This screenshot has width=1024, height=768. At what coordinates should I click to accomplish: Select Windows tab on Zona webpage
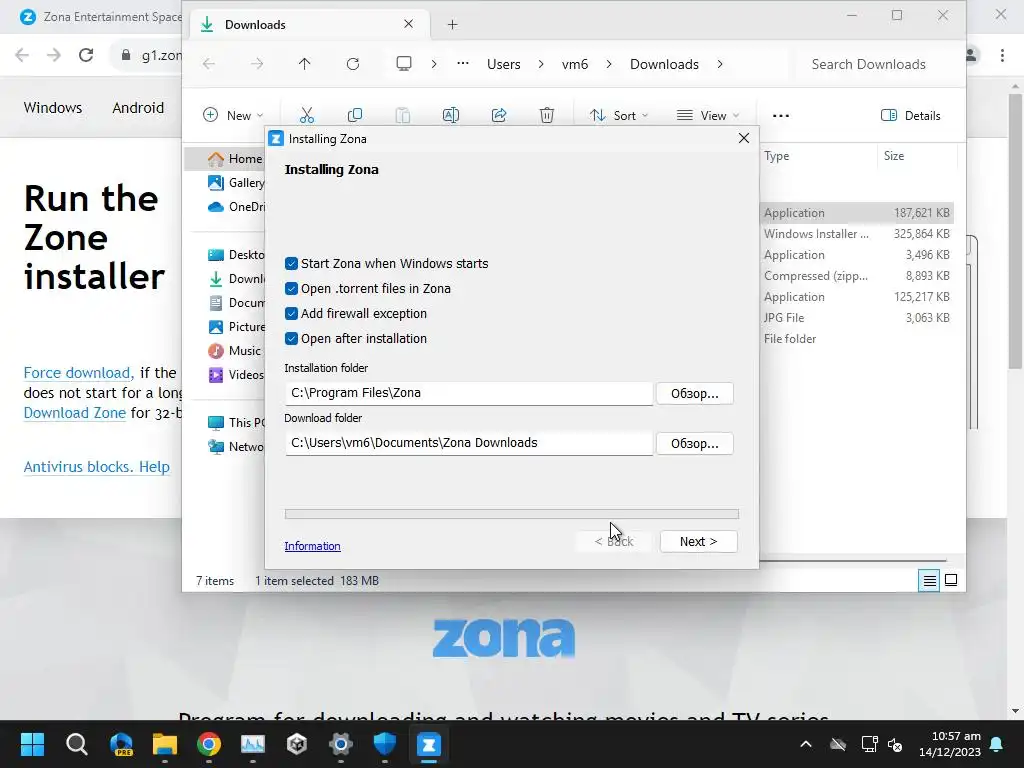[x=53, y=108]
